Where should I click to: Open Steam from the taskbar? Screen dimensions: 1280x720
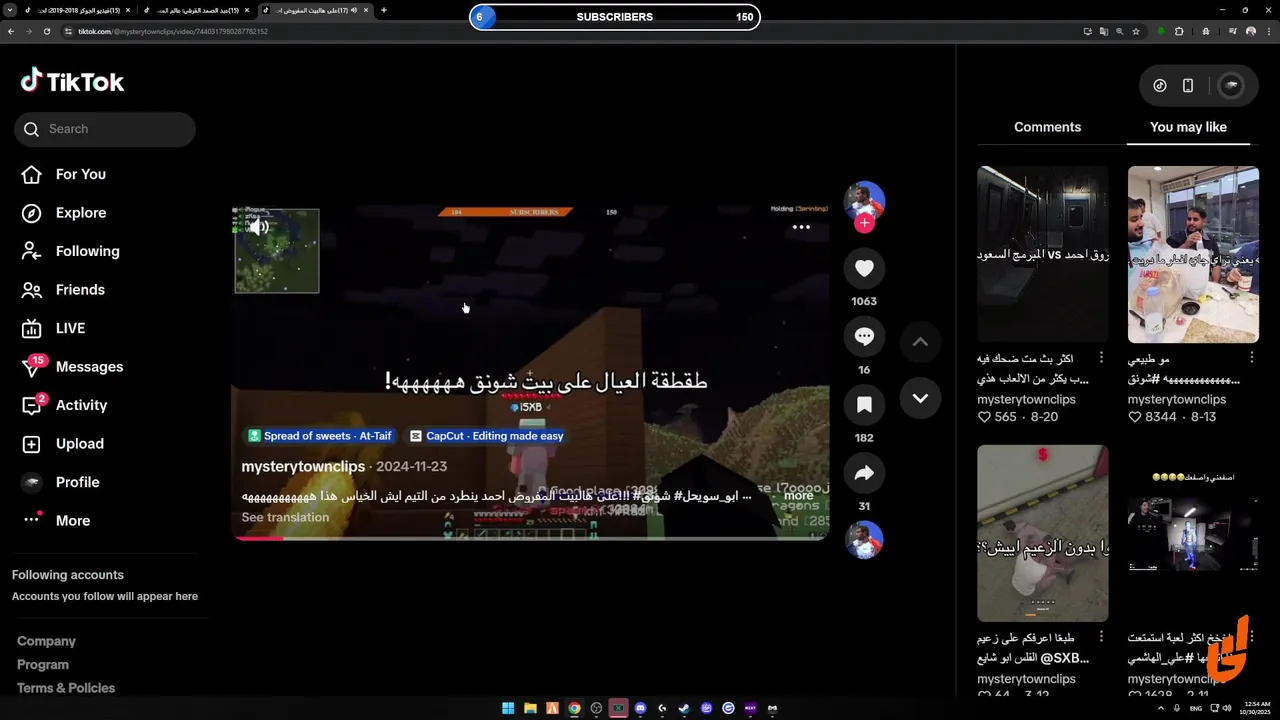tap(684, 708)
